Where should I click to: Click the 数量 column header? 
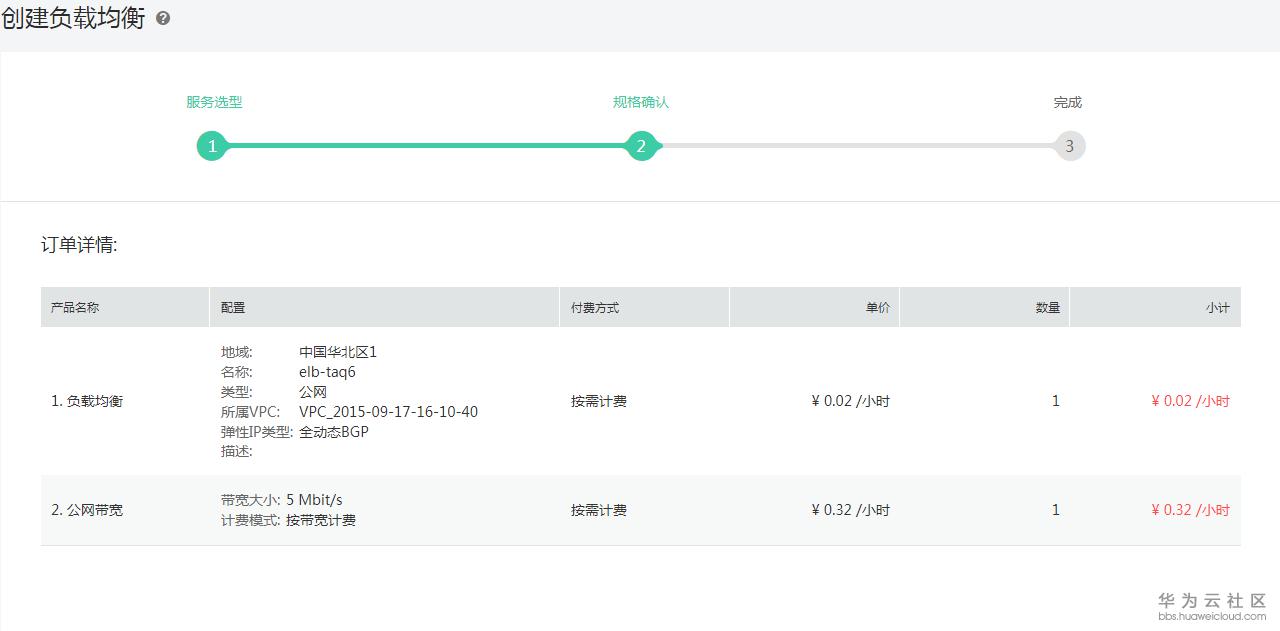[1047, 307]
